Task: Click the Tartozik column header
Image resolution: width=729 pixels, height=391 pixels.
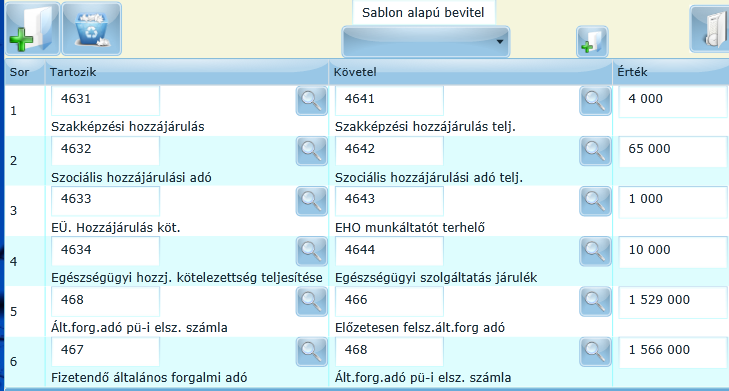Action: click(x=187, y=72)
